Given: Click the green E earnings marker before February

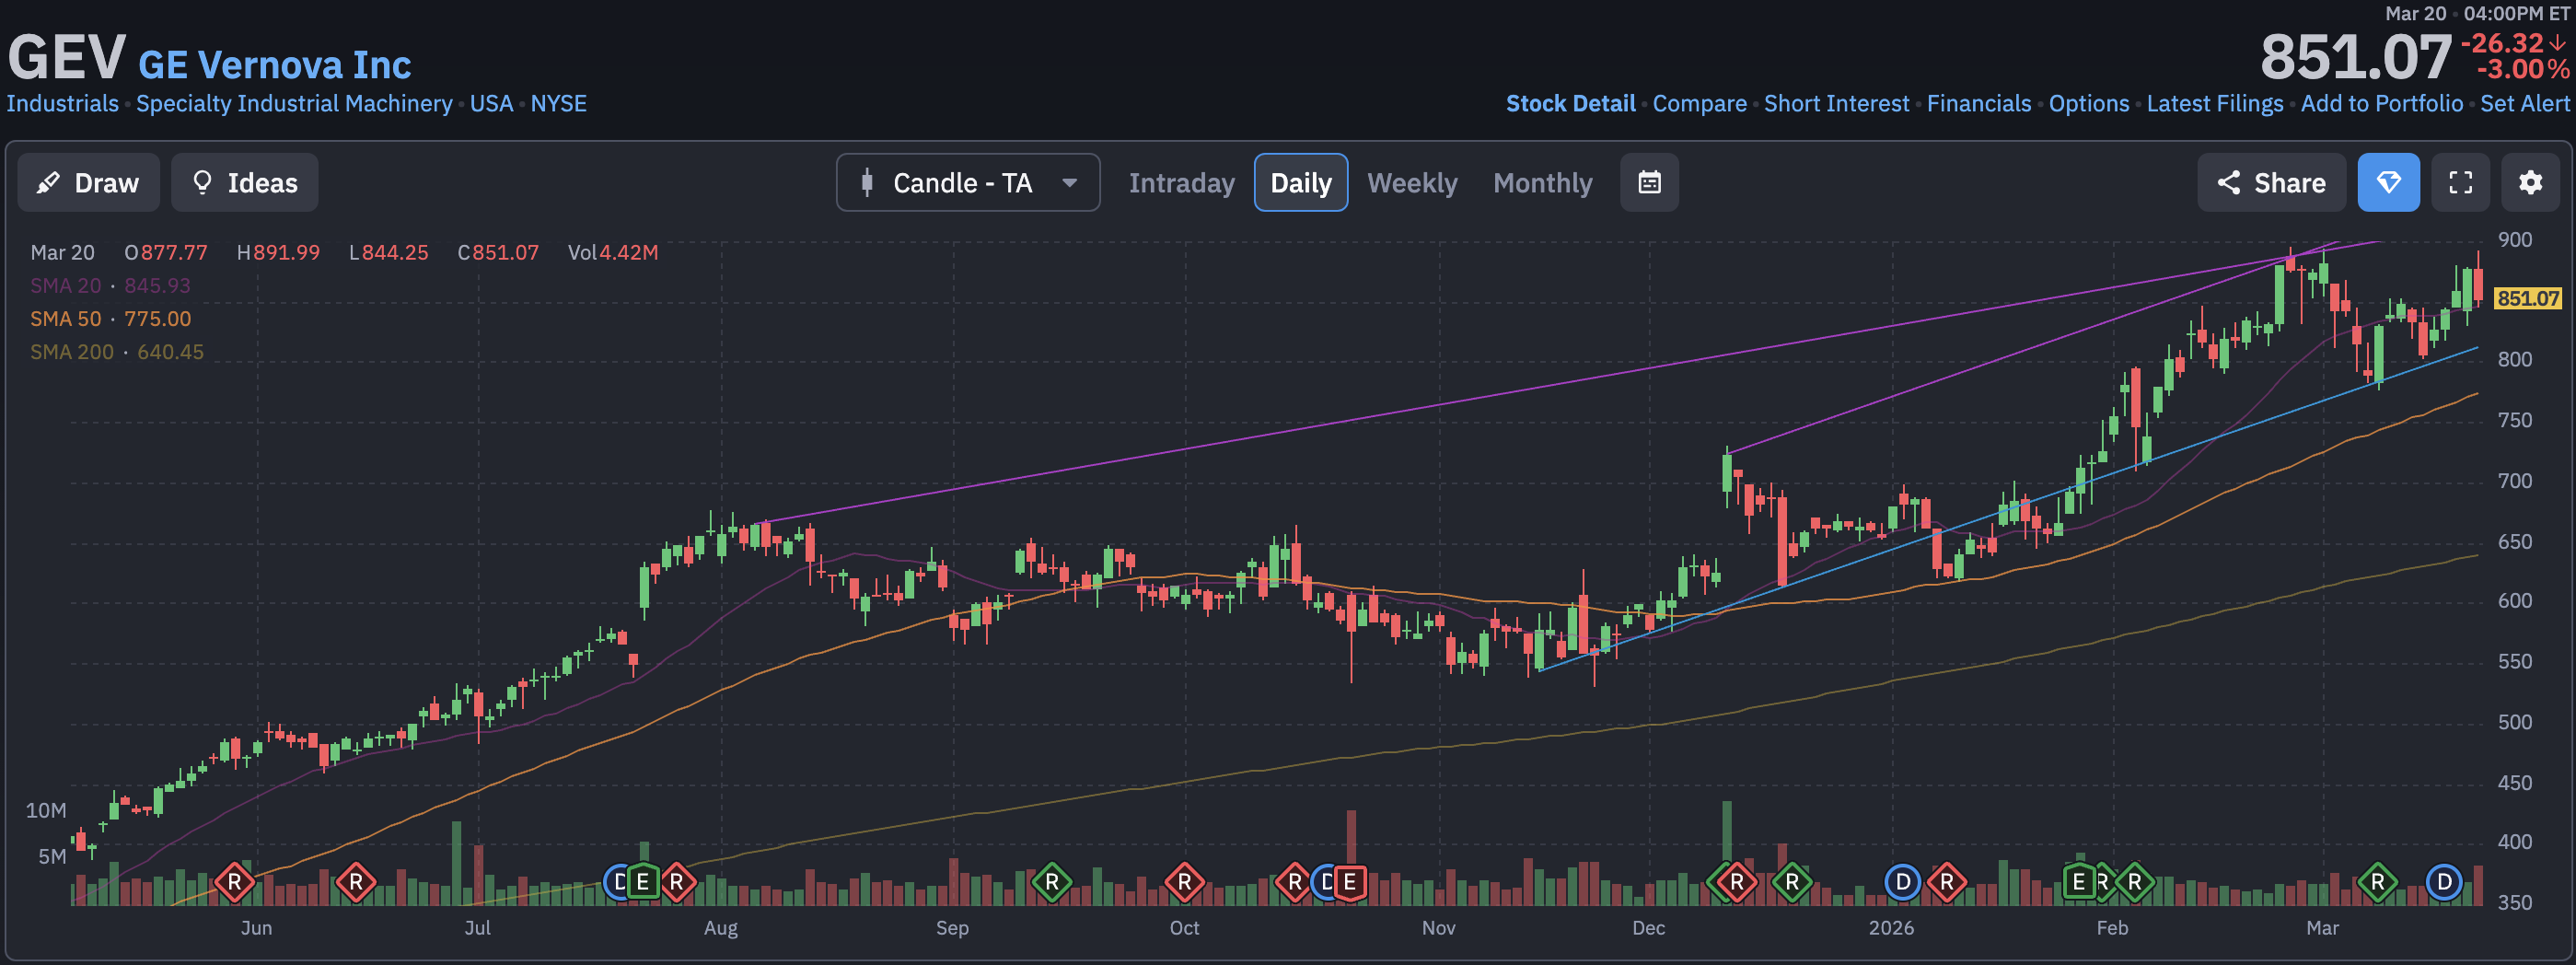Looking at the screenshot, I should (x=2078, y=882).
